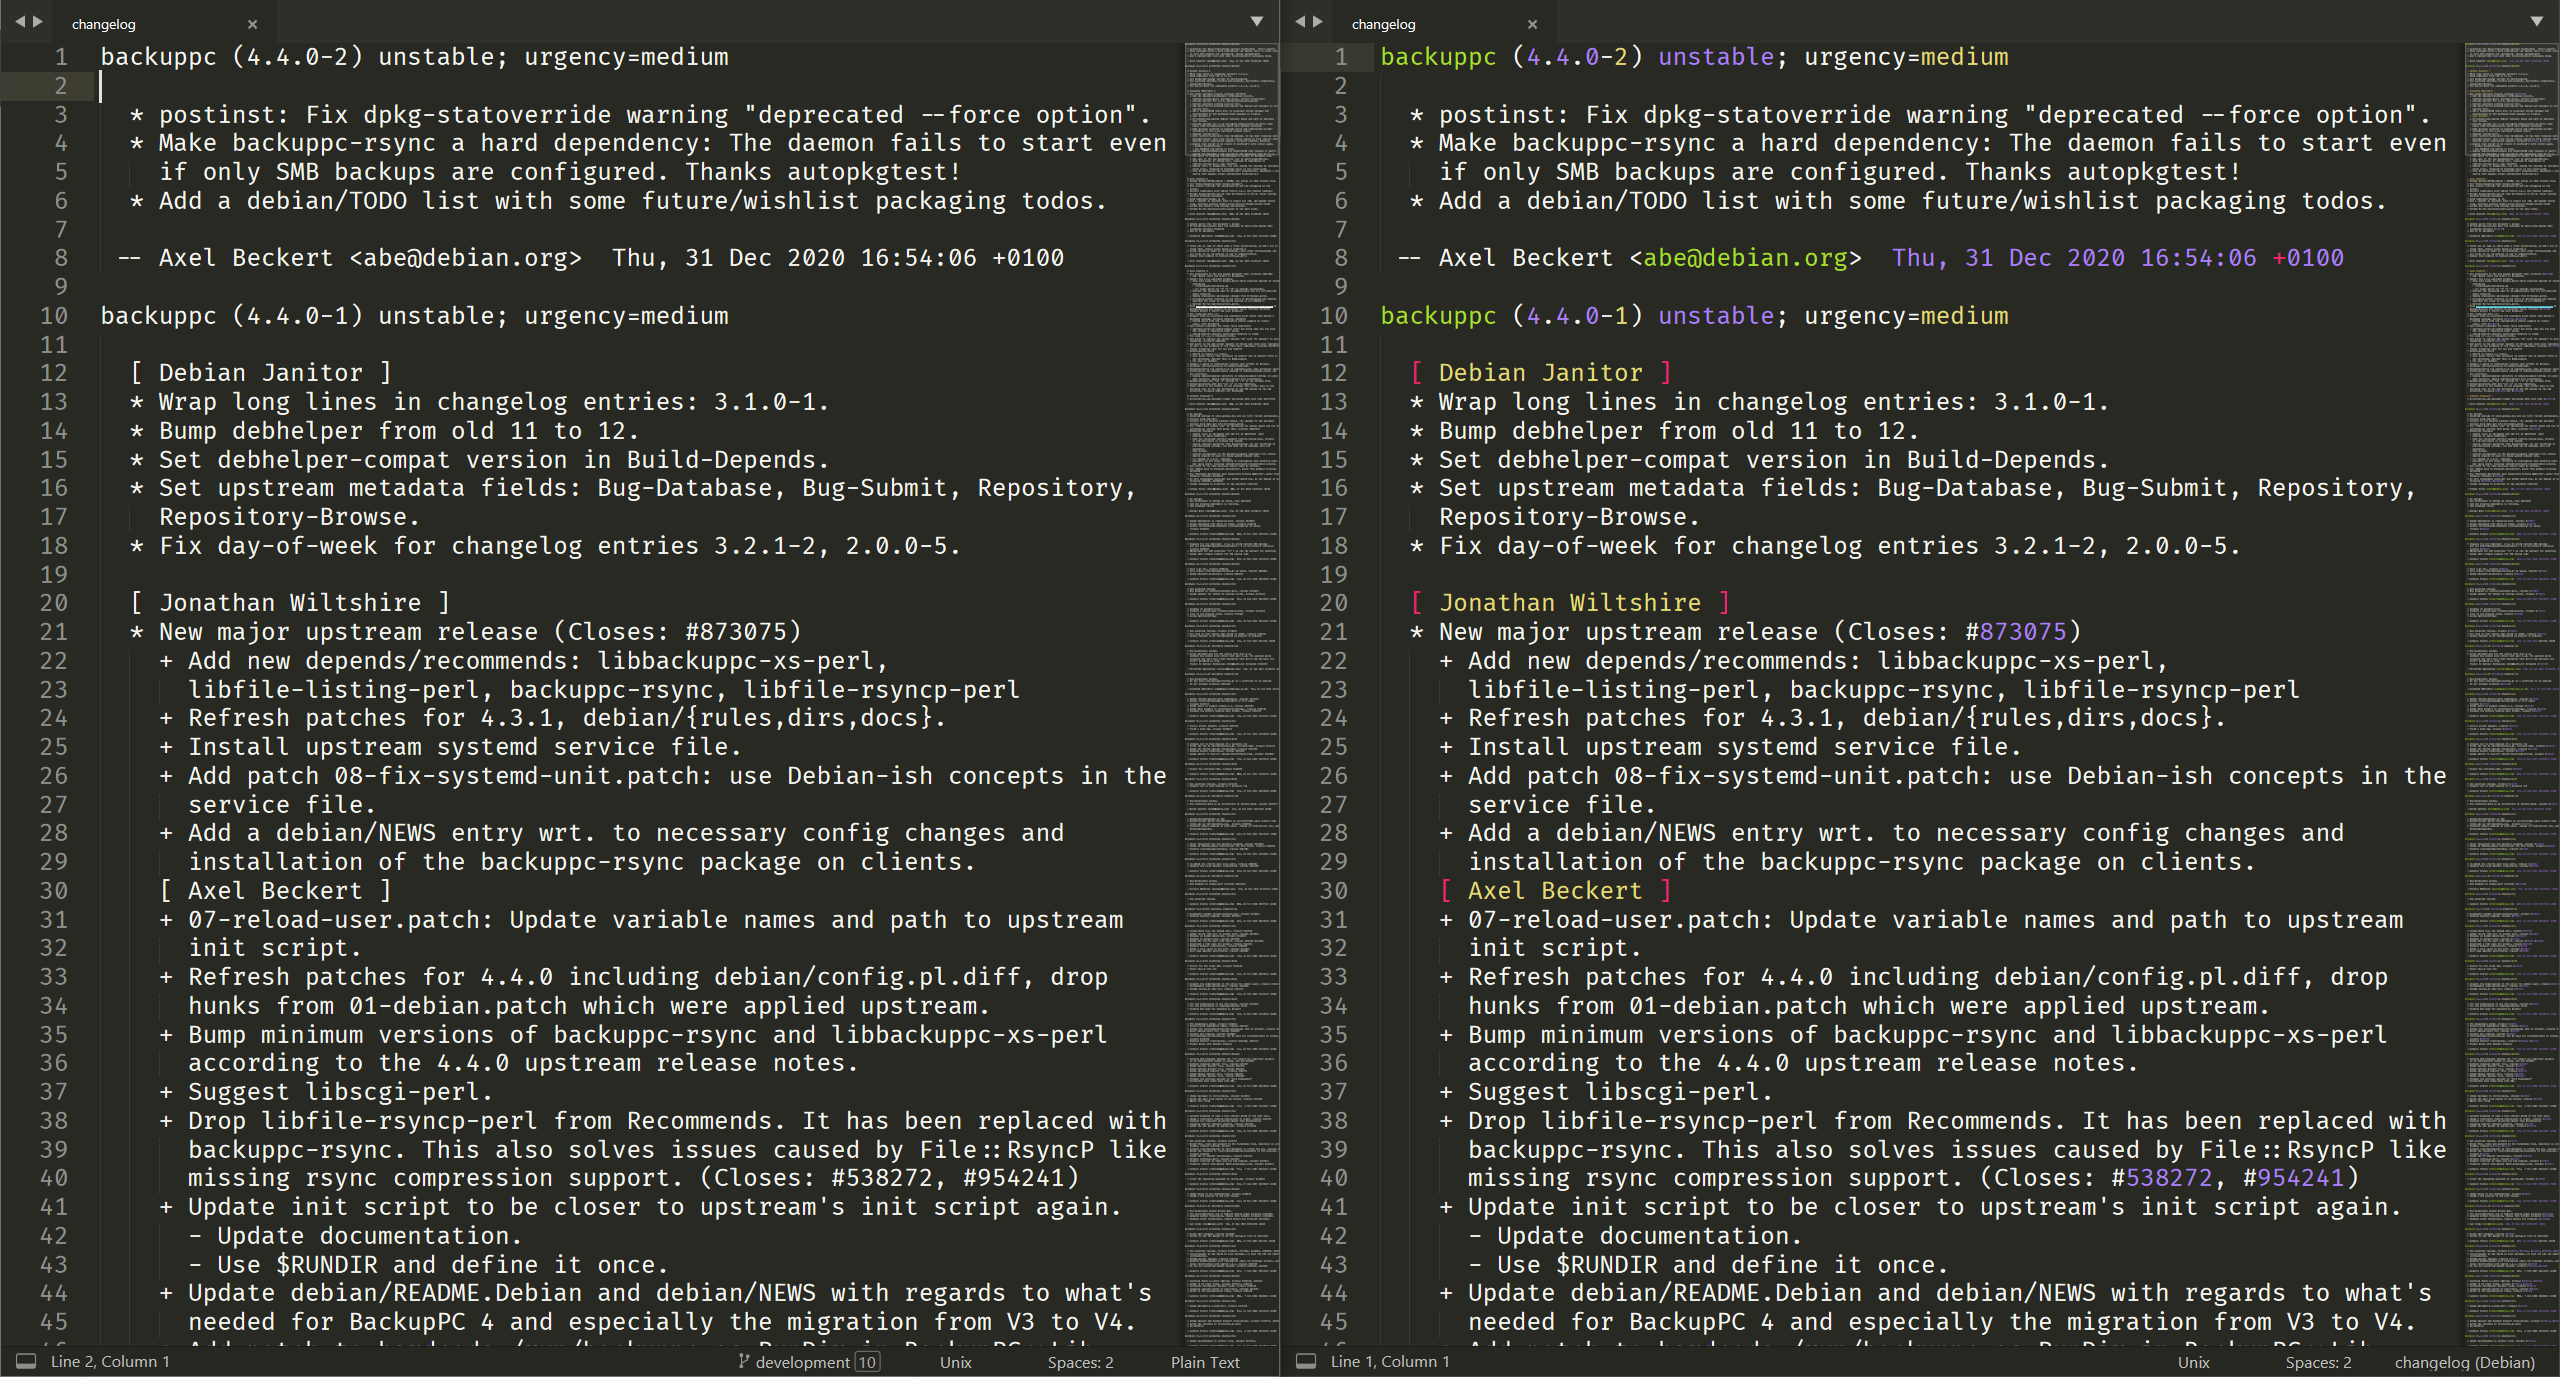This screenshot has height=1377, width=2560.
Task: Click the left pane's Unix line endings
Action: (x=955, y=1362)
